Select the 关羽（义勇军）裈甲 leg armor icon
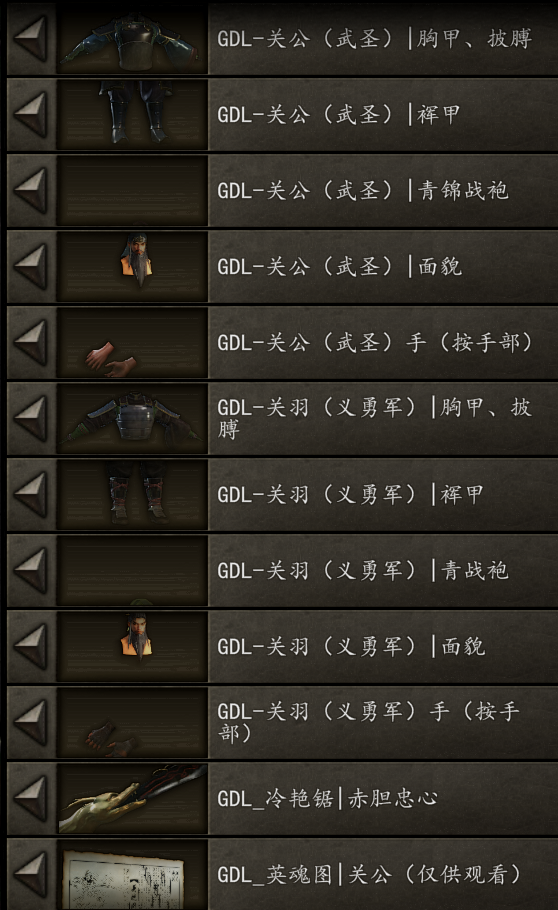558x910 pixels. pos(132,494)
